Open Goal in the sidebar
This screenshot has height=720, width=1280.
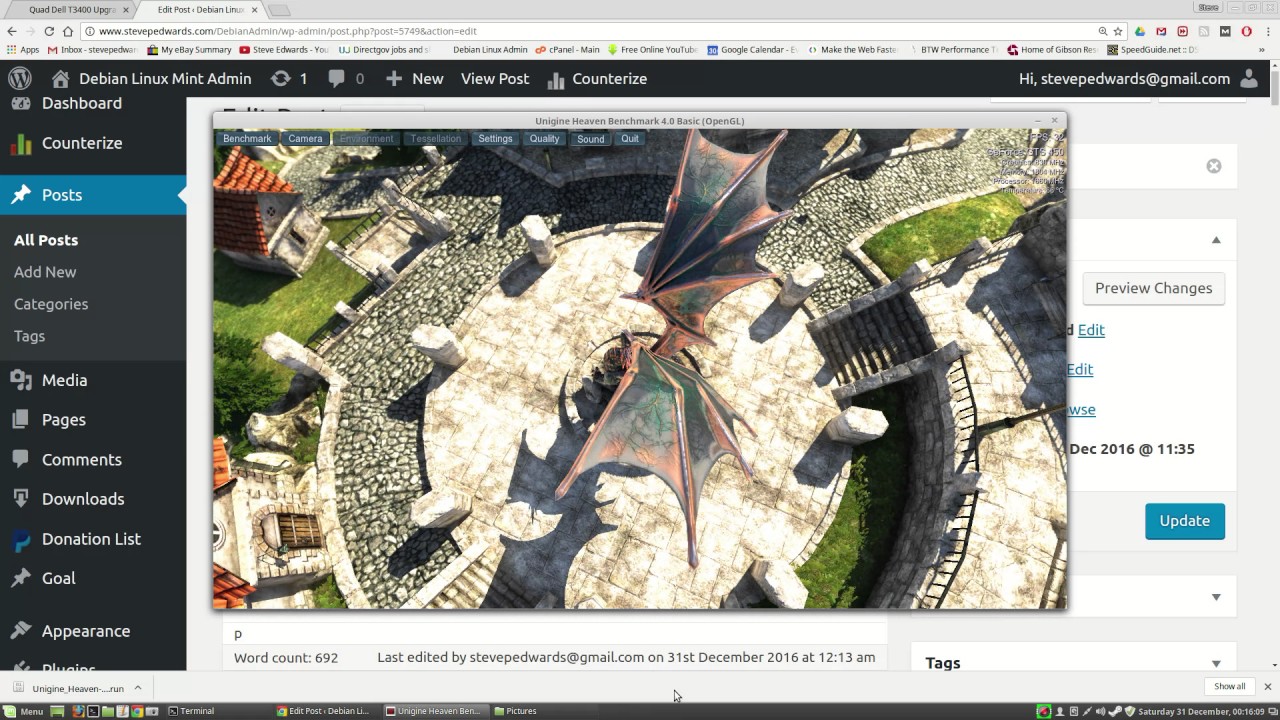point(58,578)
